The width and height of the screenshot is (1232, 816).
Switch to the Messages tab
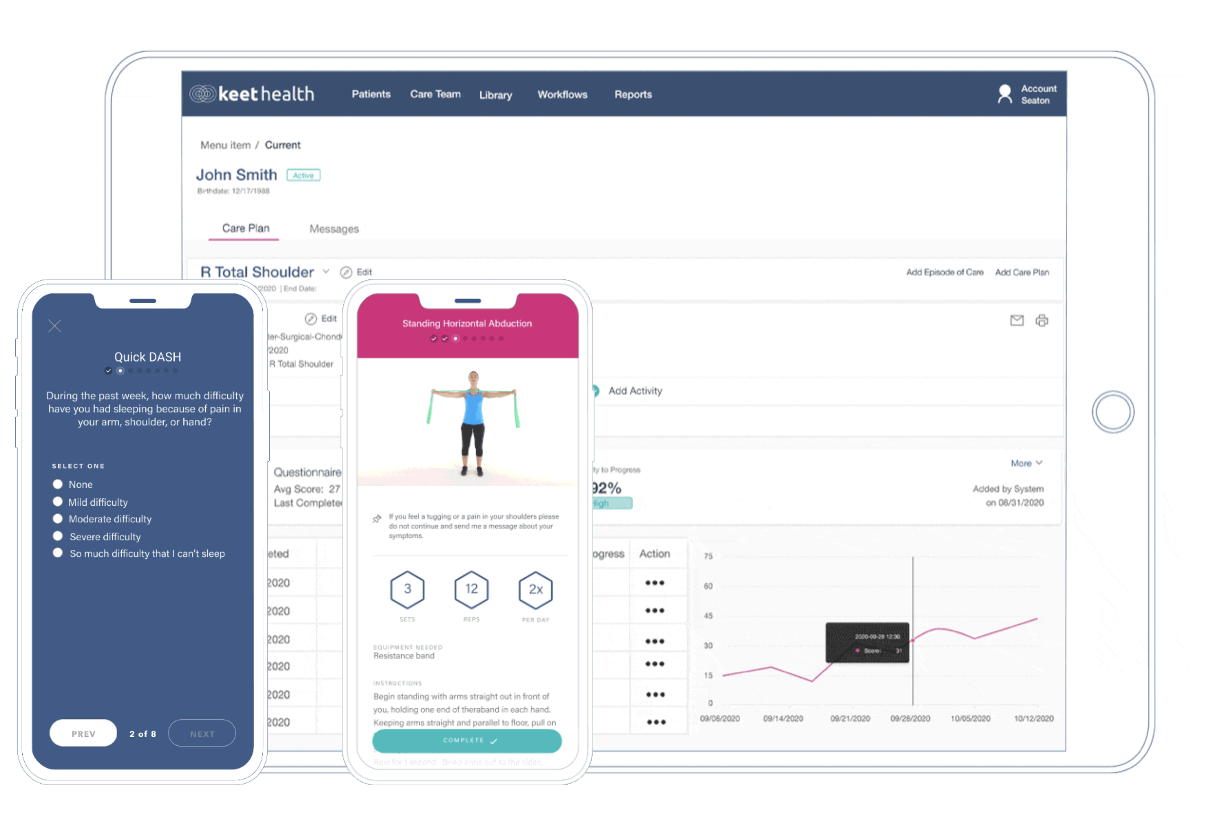click(333, 228)
